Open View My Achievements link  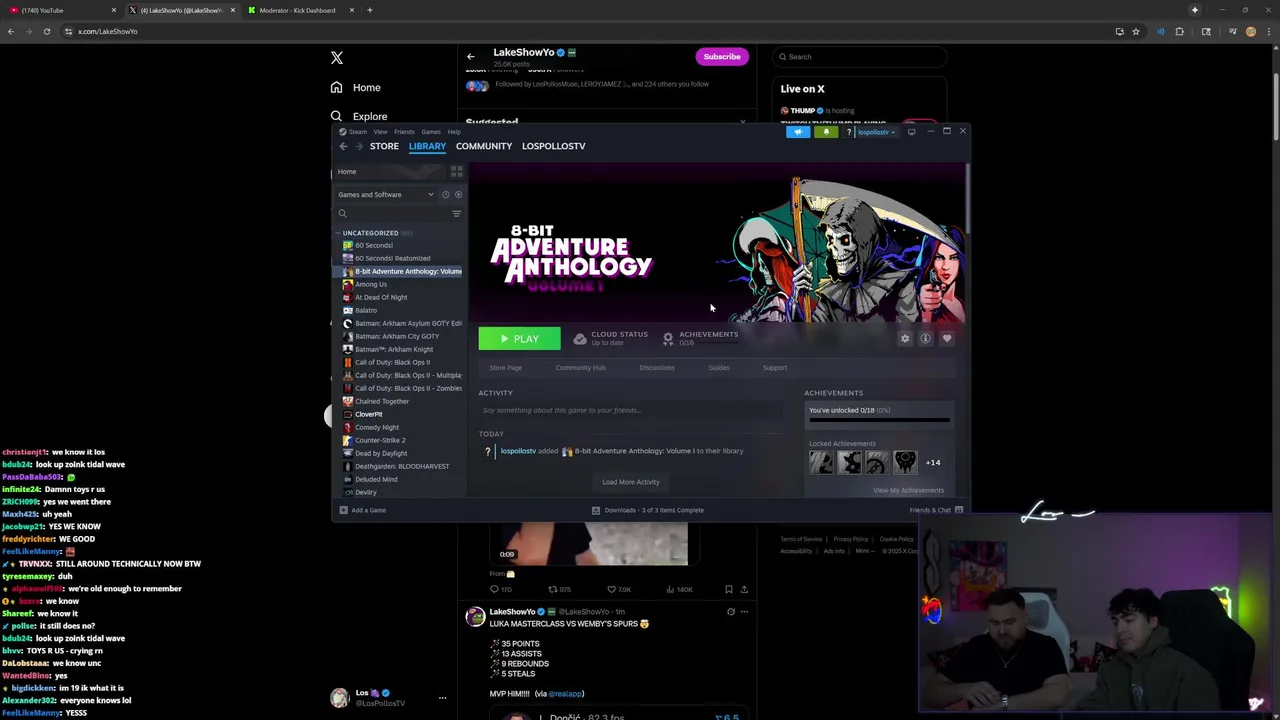point(908,490)
